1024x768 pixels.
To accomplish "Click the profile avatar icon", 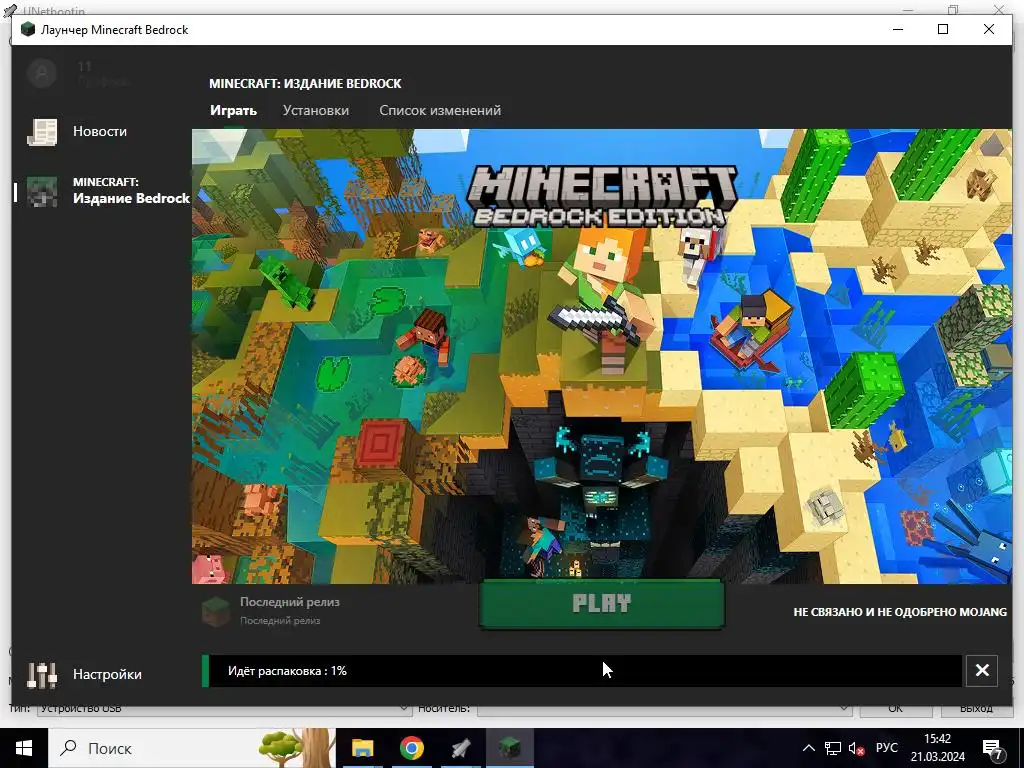I will (42, 73).
